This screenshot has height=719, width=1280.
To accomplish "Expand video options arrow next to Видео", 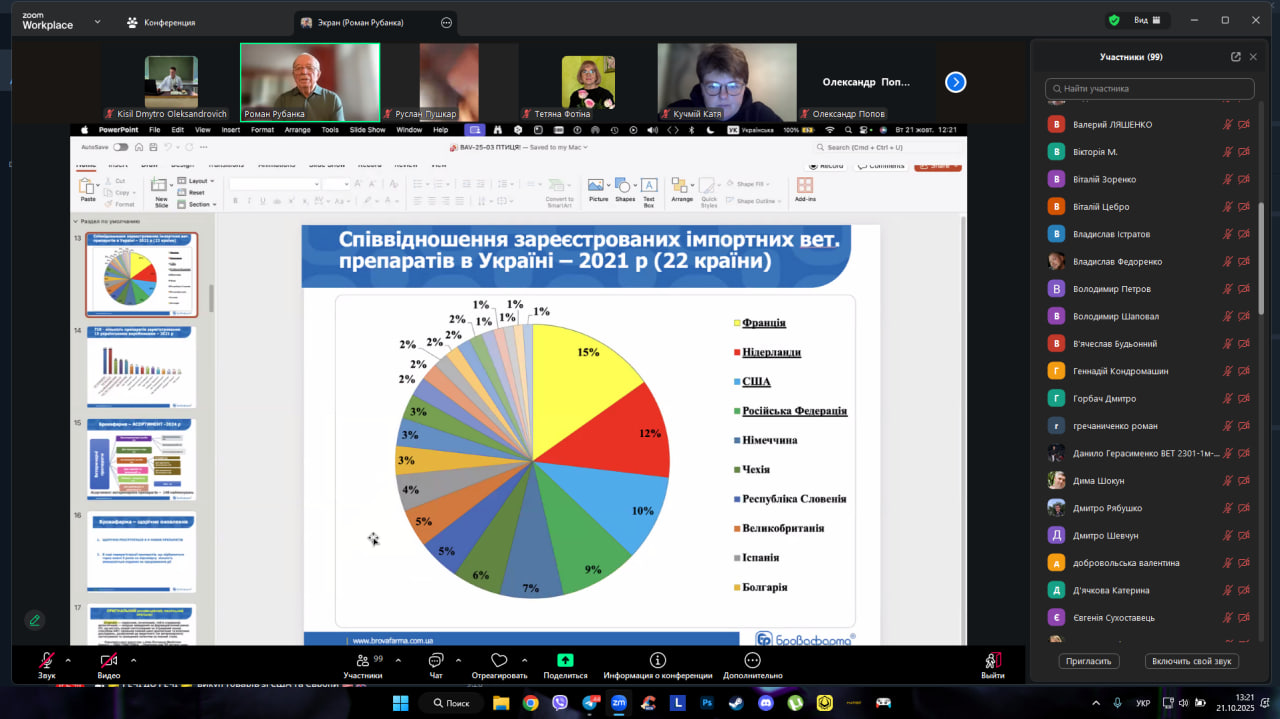I will point(133,660).
